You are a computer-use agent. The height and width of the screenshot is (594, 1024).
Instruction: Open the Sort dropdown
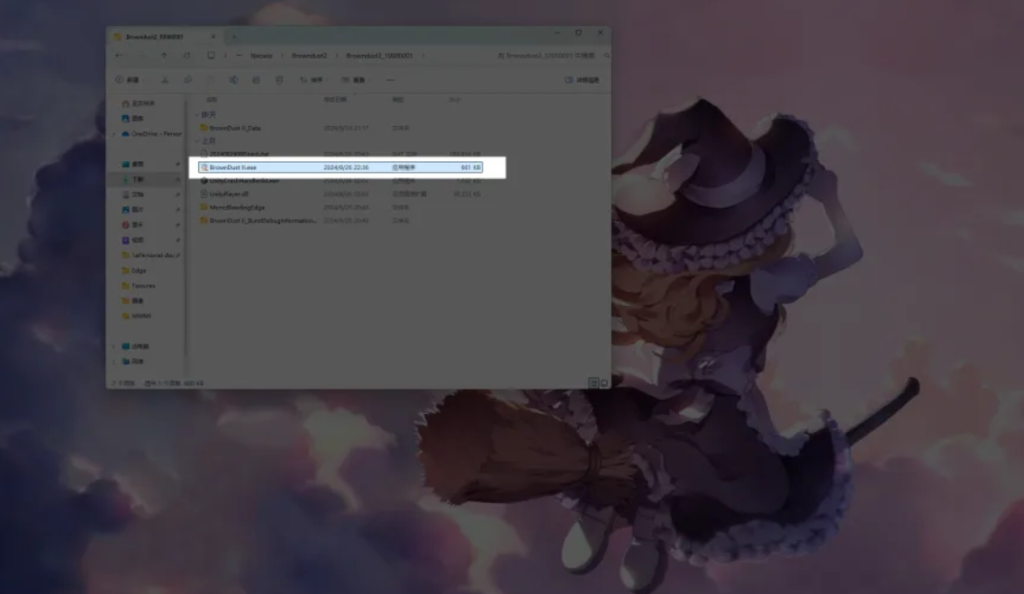312,80
